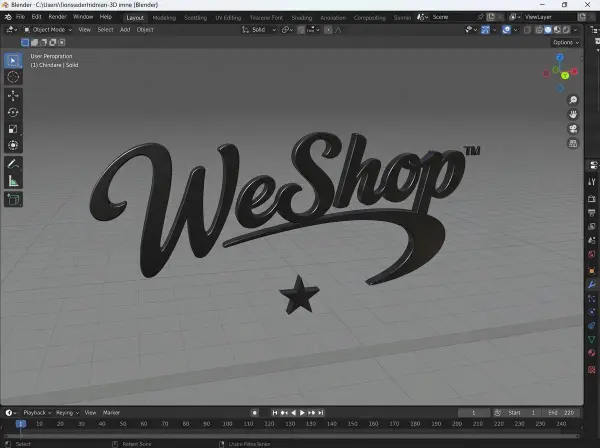Toggle proportional editing in header
The width and height of the screenshot is (600, 448).
click(328, 30)
